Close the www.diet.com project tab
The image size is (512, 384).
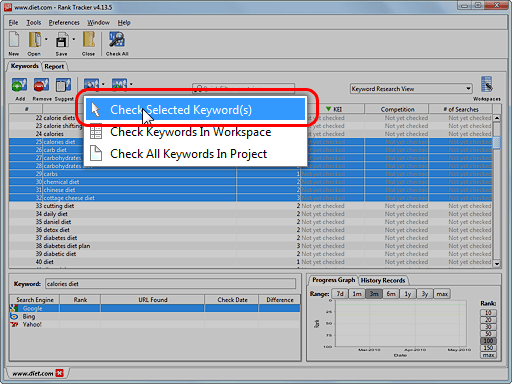[x=59, y=373]
